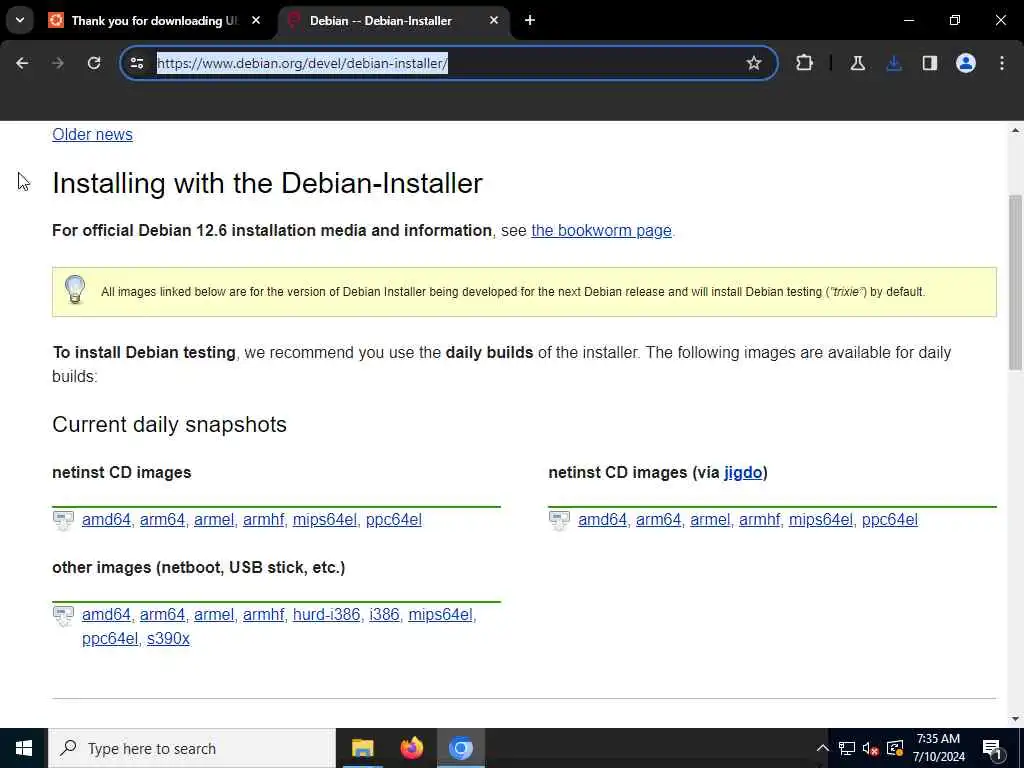
Task: Open the Chrome profile avatar
Action: (966, 63)
